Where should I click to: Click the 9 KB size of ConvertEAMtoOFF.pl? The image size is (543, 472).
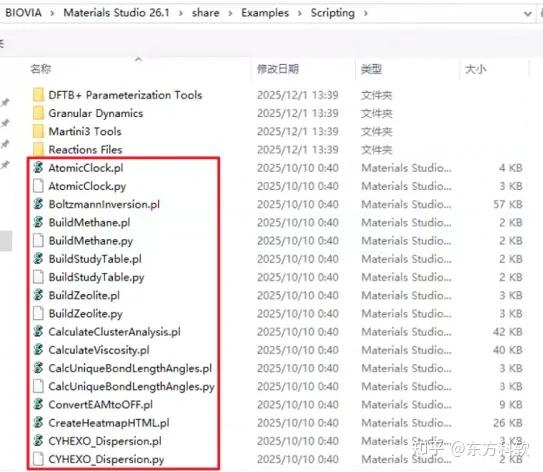pyautogui.click(x=511, y=404)
